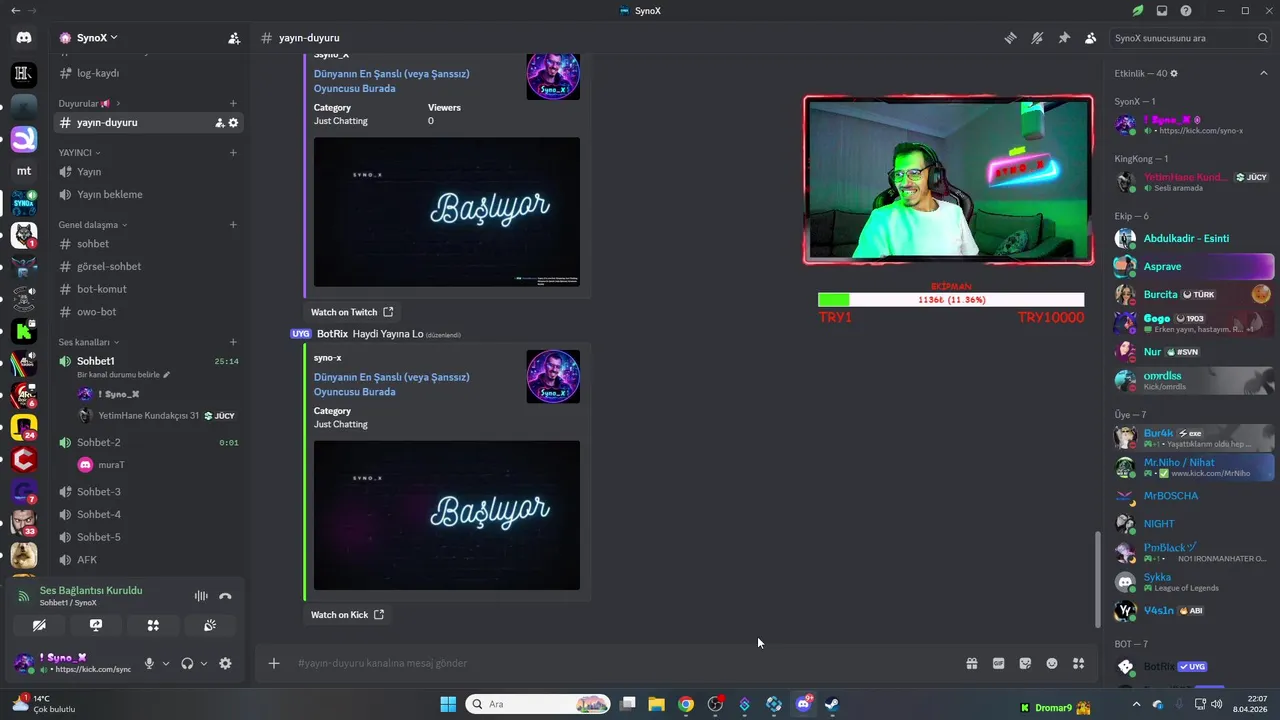Open voice connection signal icon
Image resolution: width=1280 pixels, height=720 pixels.
point(24,596)
